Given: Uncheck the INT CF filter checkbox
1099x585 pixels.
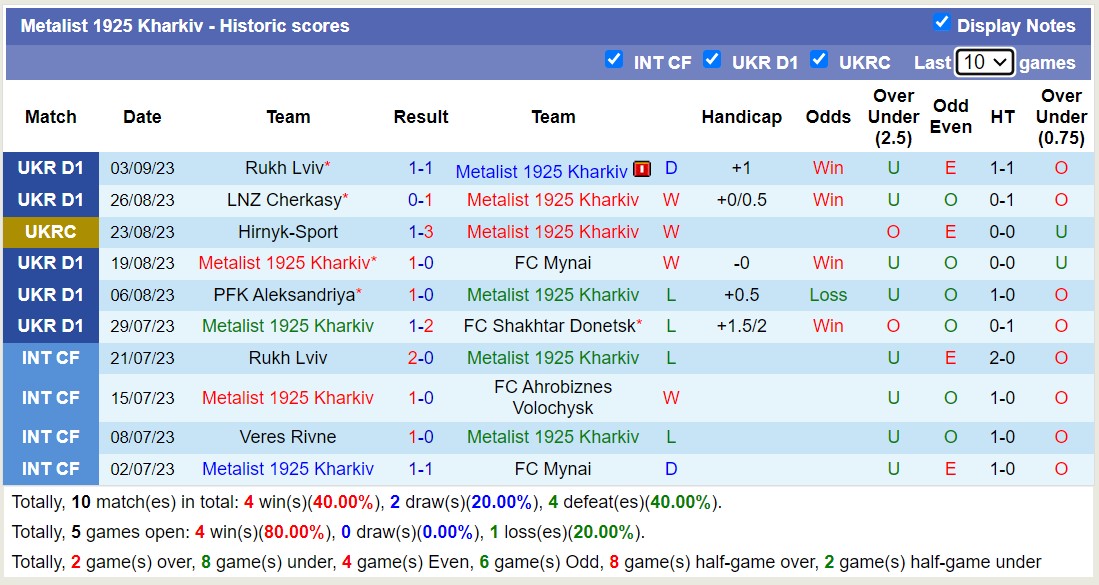Looking at the screenshot, I should pos(614,60).
